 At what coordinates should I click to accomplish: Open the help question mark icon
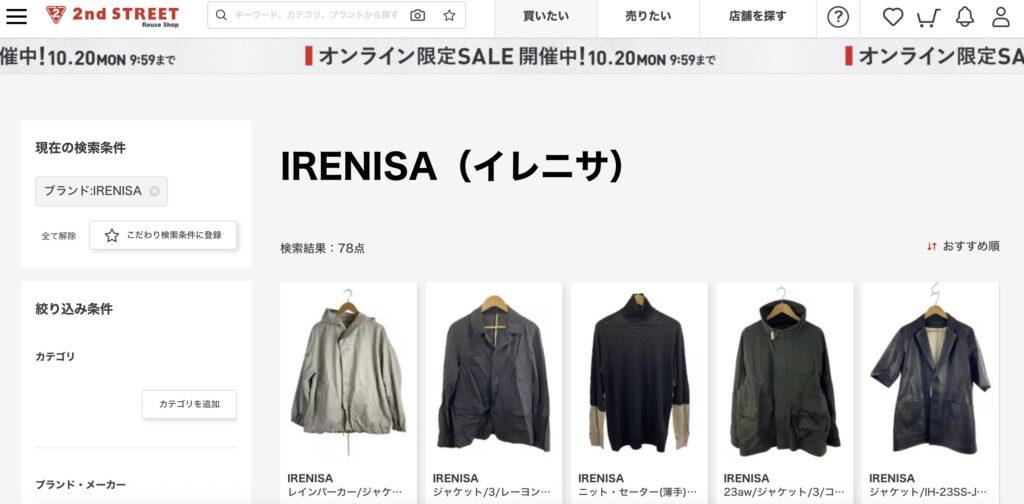(x=838, y=17)
